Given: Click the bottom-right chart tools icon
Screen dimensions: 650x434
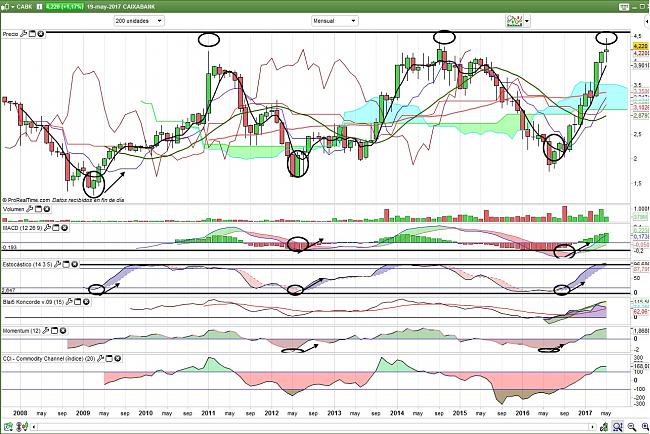Looking at the screenshot, I should pyautogui.click(x=604, y=426).
